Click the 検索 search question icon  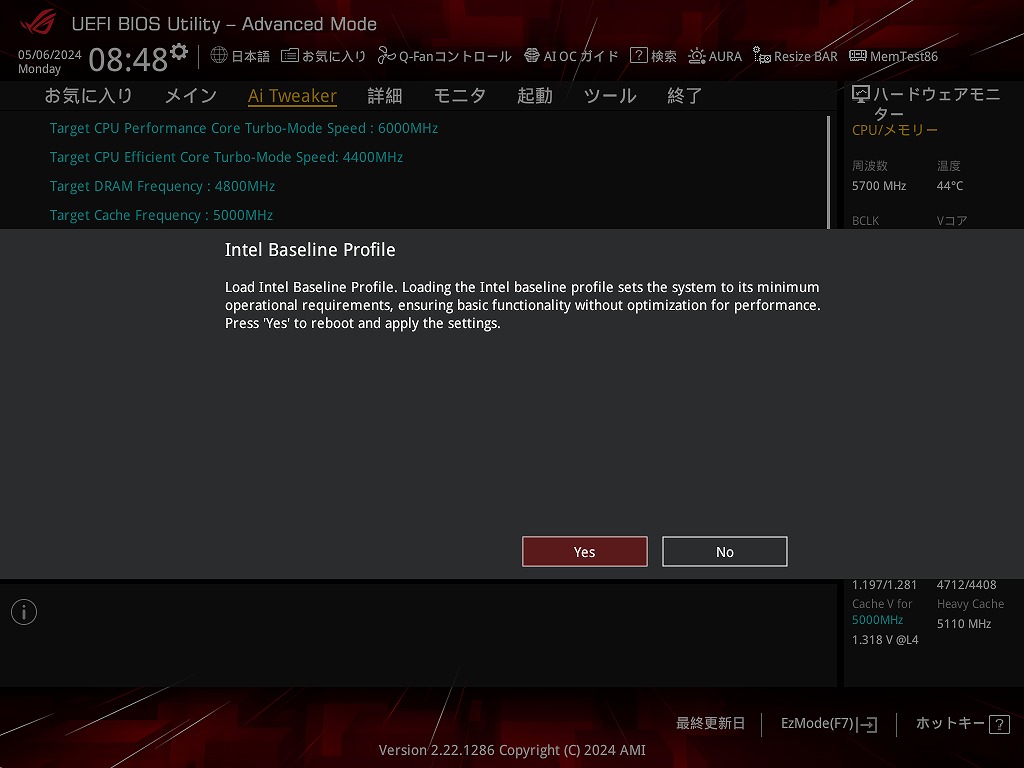pyautogui.click(x=639, y=56)
